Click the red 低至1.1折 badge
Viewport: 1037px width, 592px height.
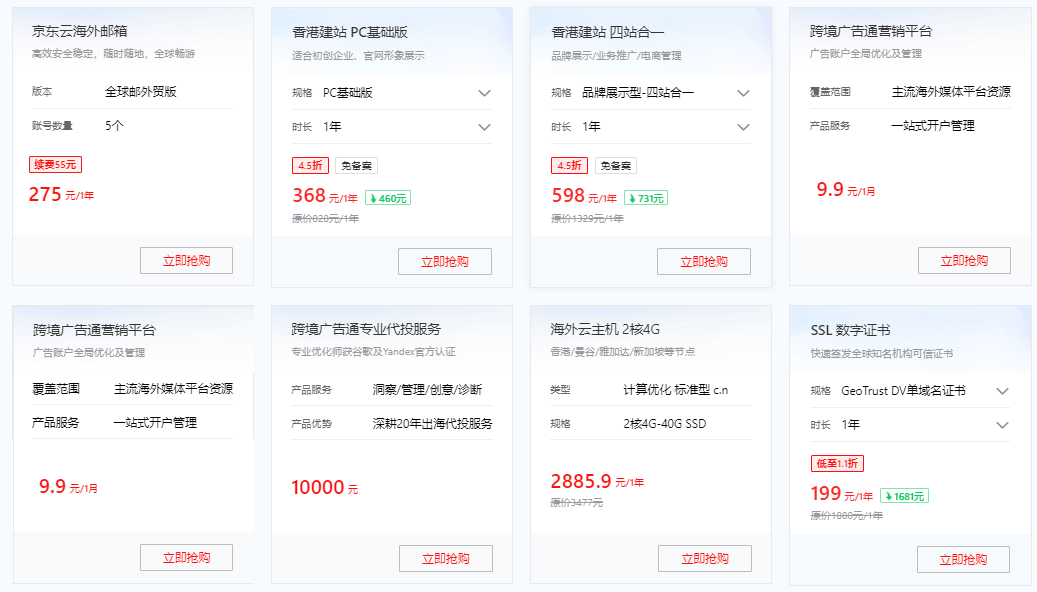click(836, 463)
